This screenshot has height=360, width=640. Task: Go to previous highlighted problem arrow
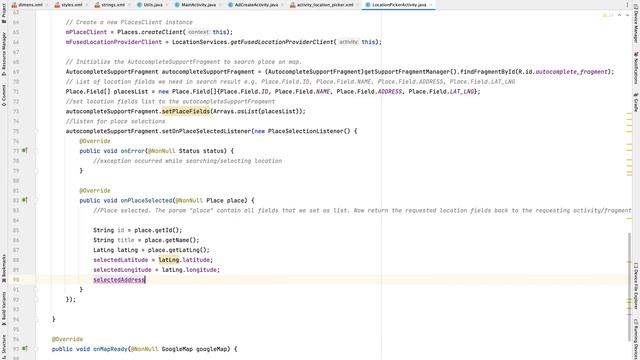619,15
